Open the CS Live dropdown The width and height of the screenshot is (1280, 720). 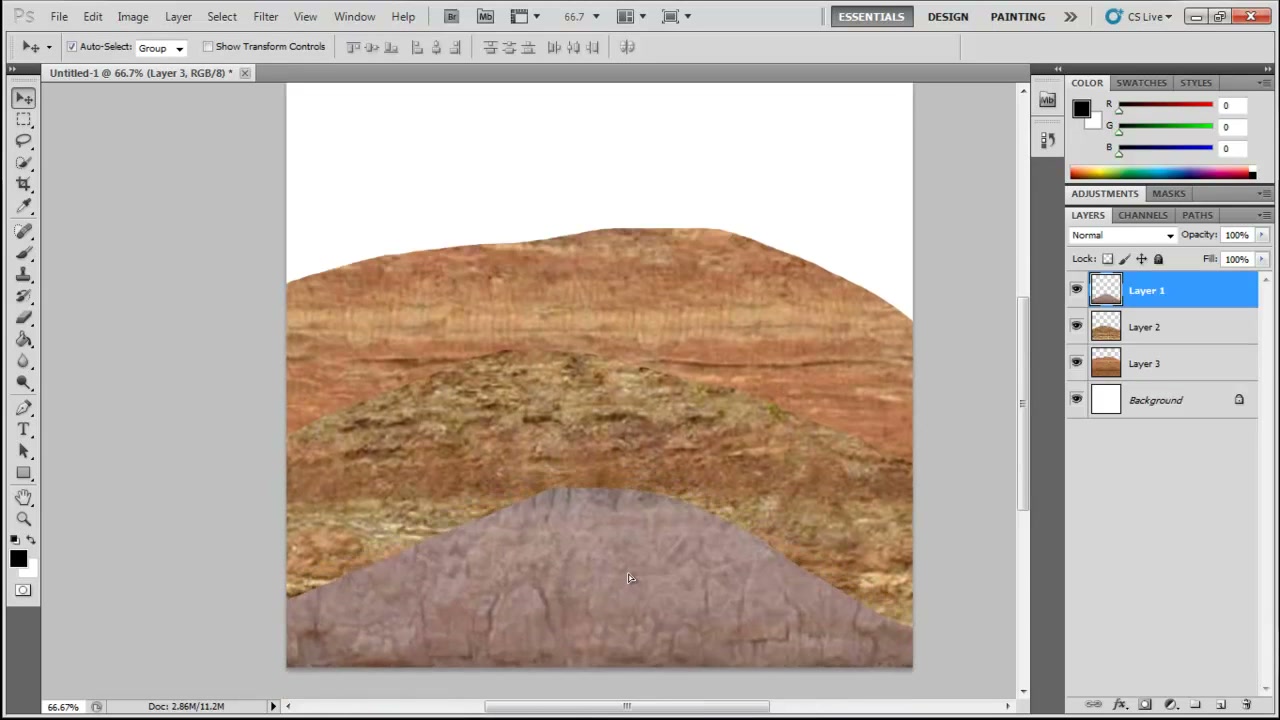click(x=1139, y=16)
